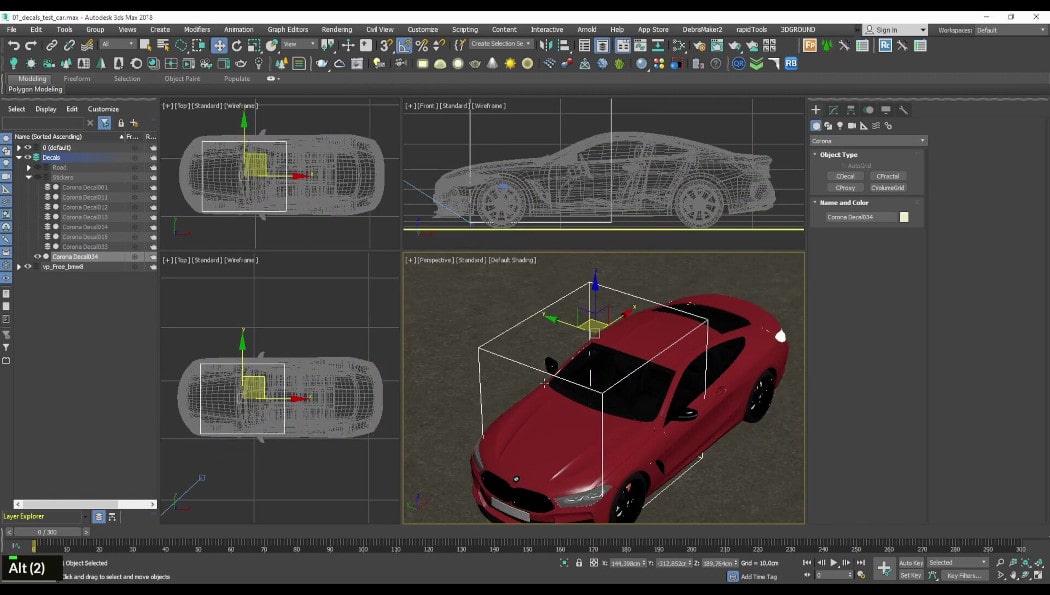Switch to the Freeform ribbon tab

tap(76, 78)
